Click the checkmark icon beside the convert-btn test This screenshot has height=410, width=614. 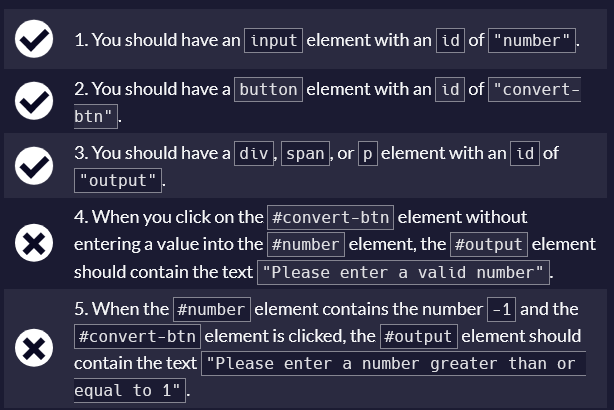(x=34, y=101)
